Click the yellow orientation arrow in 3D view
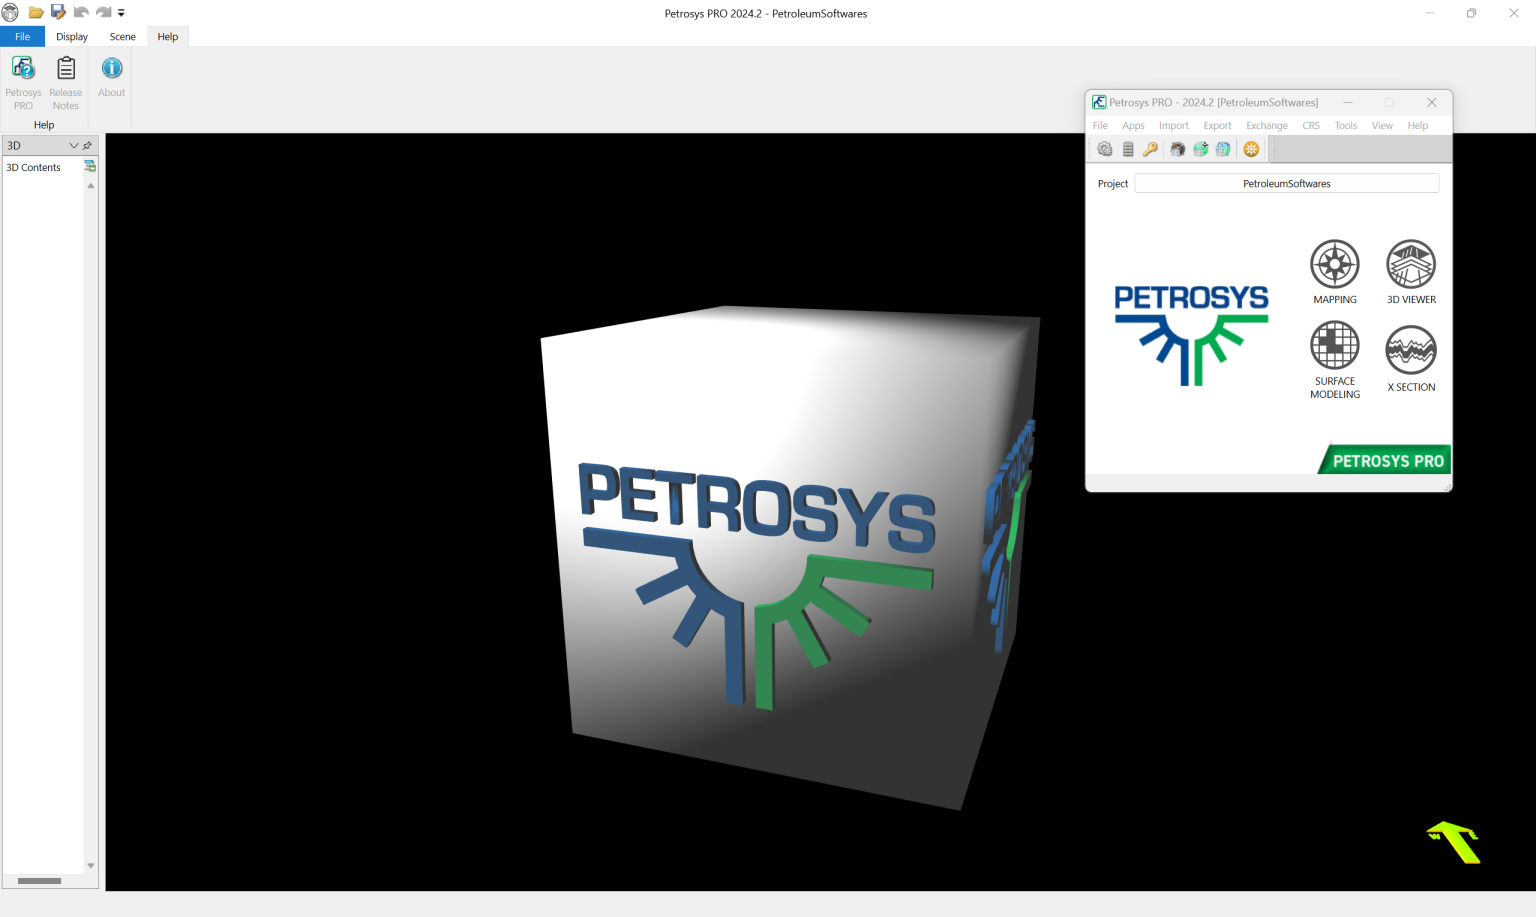The image size is (1536, 917). click(1454, 842)
